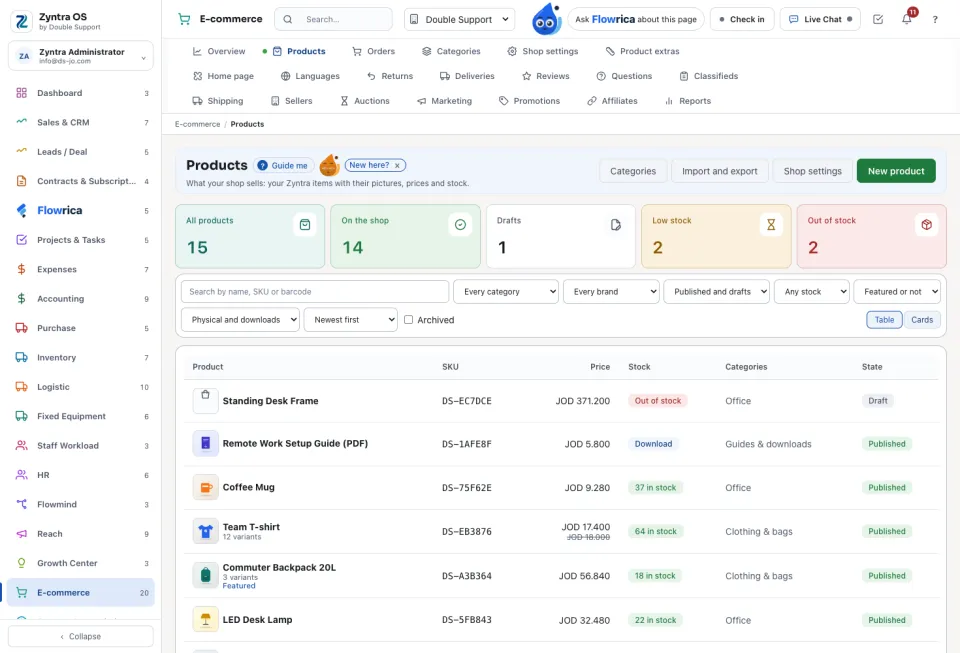Viewport: 960px width, 653px height.
Task: Click the document icon on Drafts card
Action: (616, 225)
